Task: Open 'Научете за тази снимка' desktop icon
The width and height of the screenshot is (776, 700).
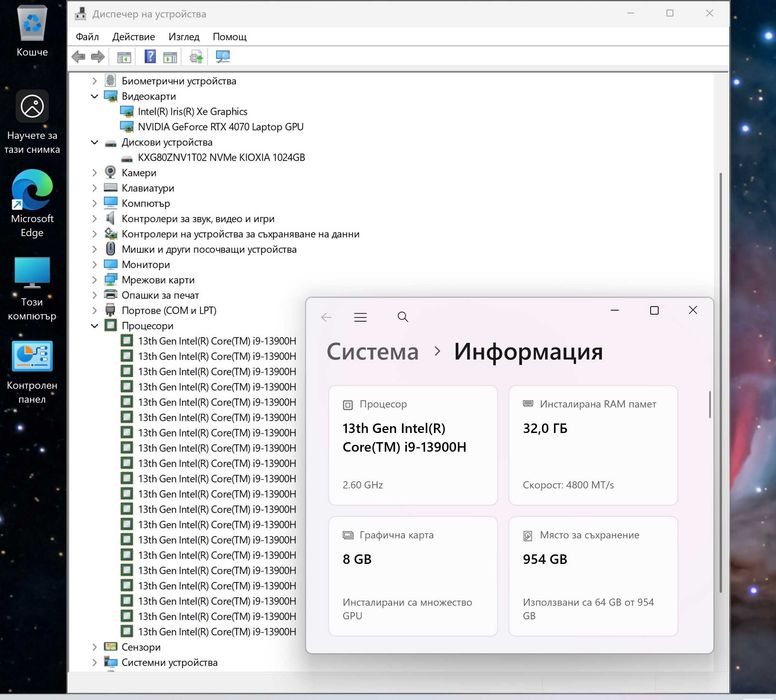Action: click(x=32, y=122)
